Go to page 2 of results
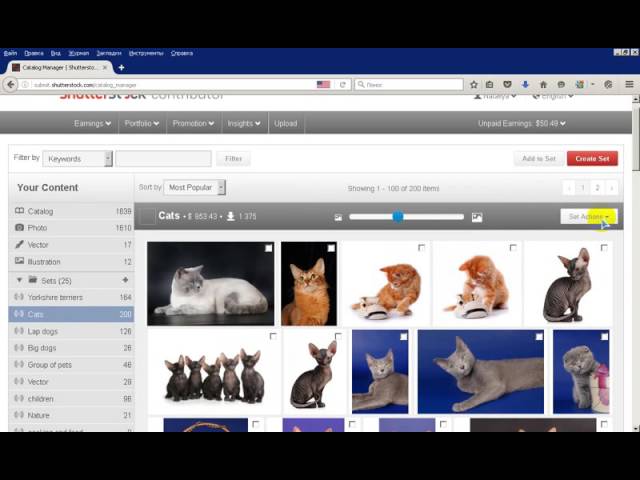Viewport: 640px width, 480px height. pos(597,188)
